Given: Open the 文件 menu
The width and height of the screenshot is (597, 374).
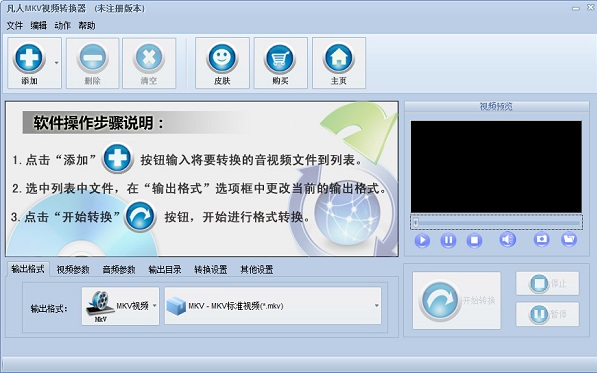Looking at the screenshot, I should (15, 26).
